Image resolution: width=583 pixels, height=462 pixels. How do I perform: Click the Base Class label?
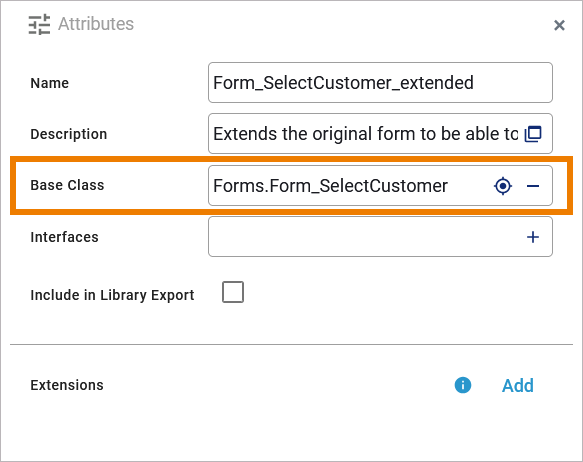click(x=67, y=185)
